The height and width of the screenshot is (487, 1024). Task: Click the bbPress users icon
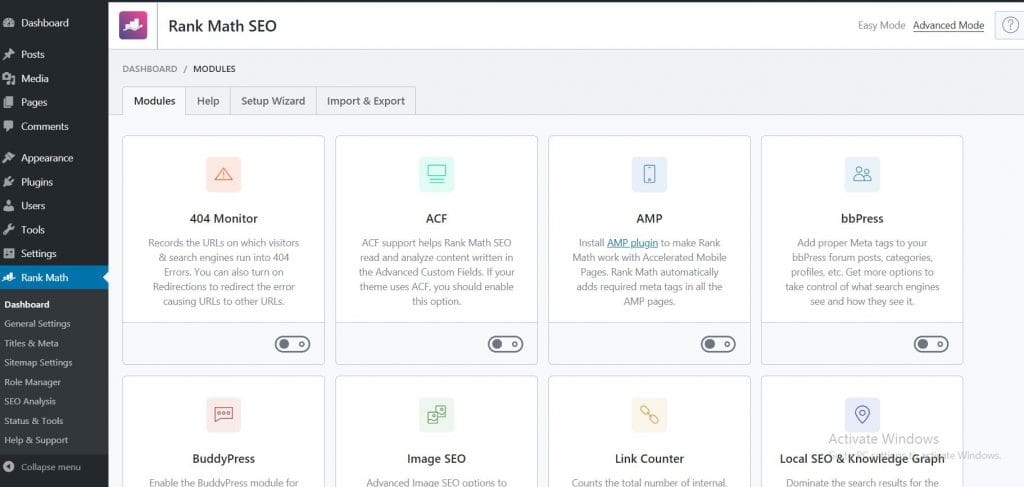[x=862, y=174]
